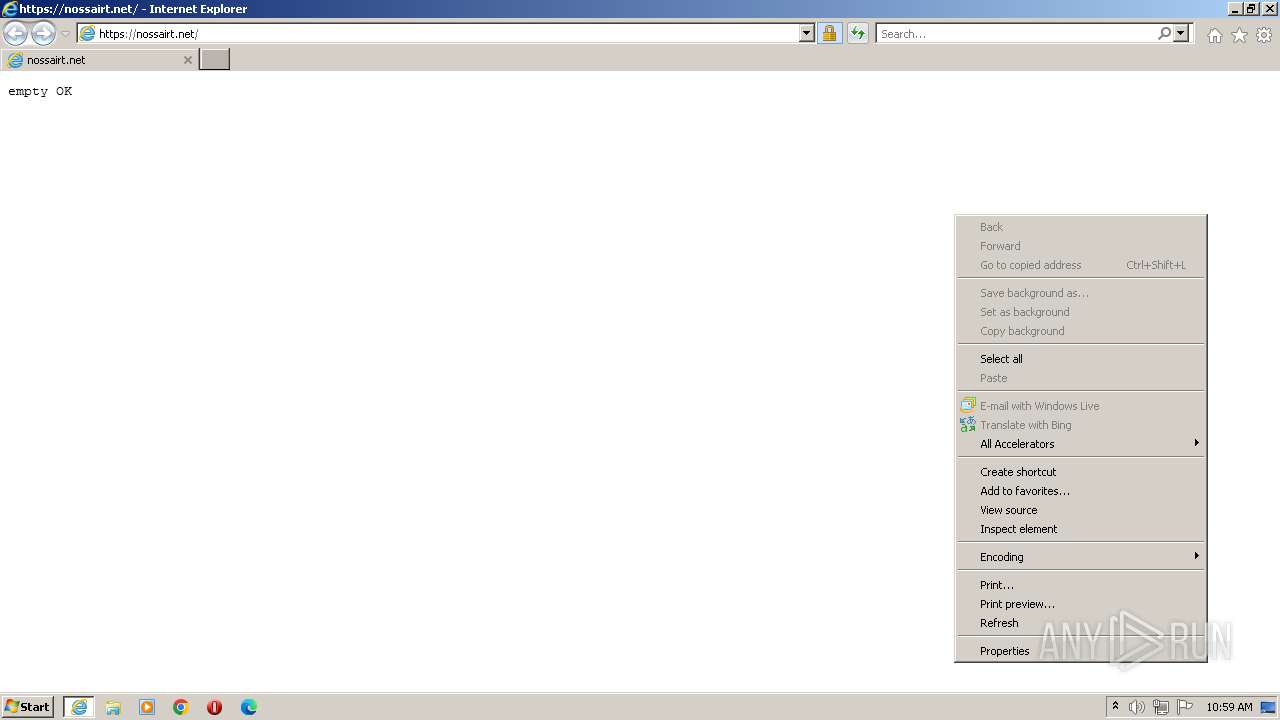Open the volume speaker tray icon
The image size is (1280, 720).
point(1137,707)
